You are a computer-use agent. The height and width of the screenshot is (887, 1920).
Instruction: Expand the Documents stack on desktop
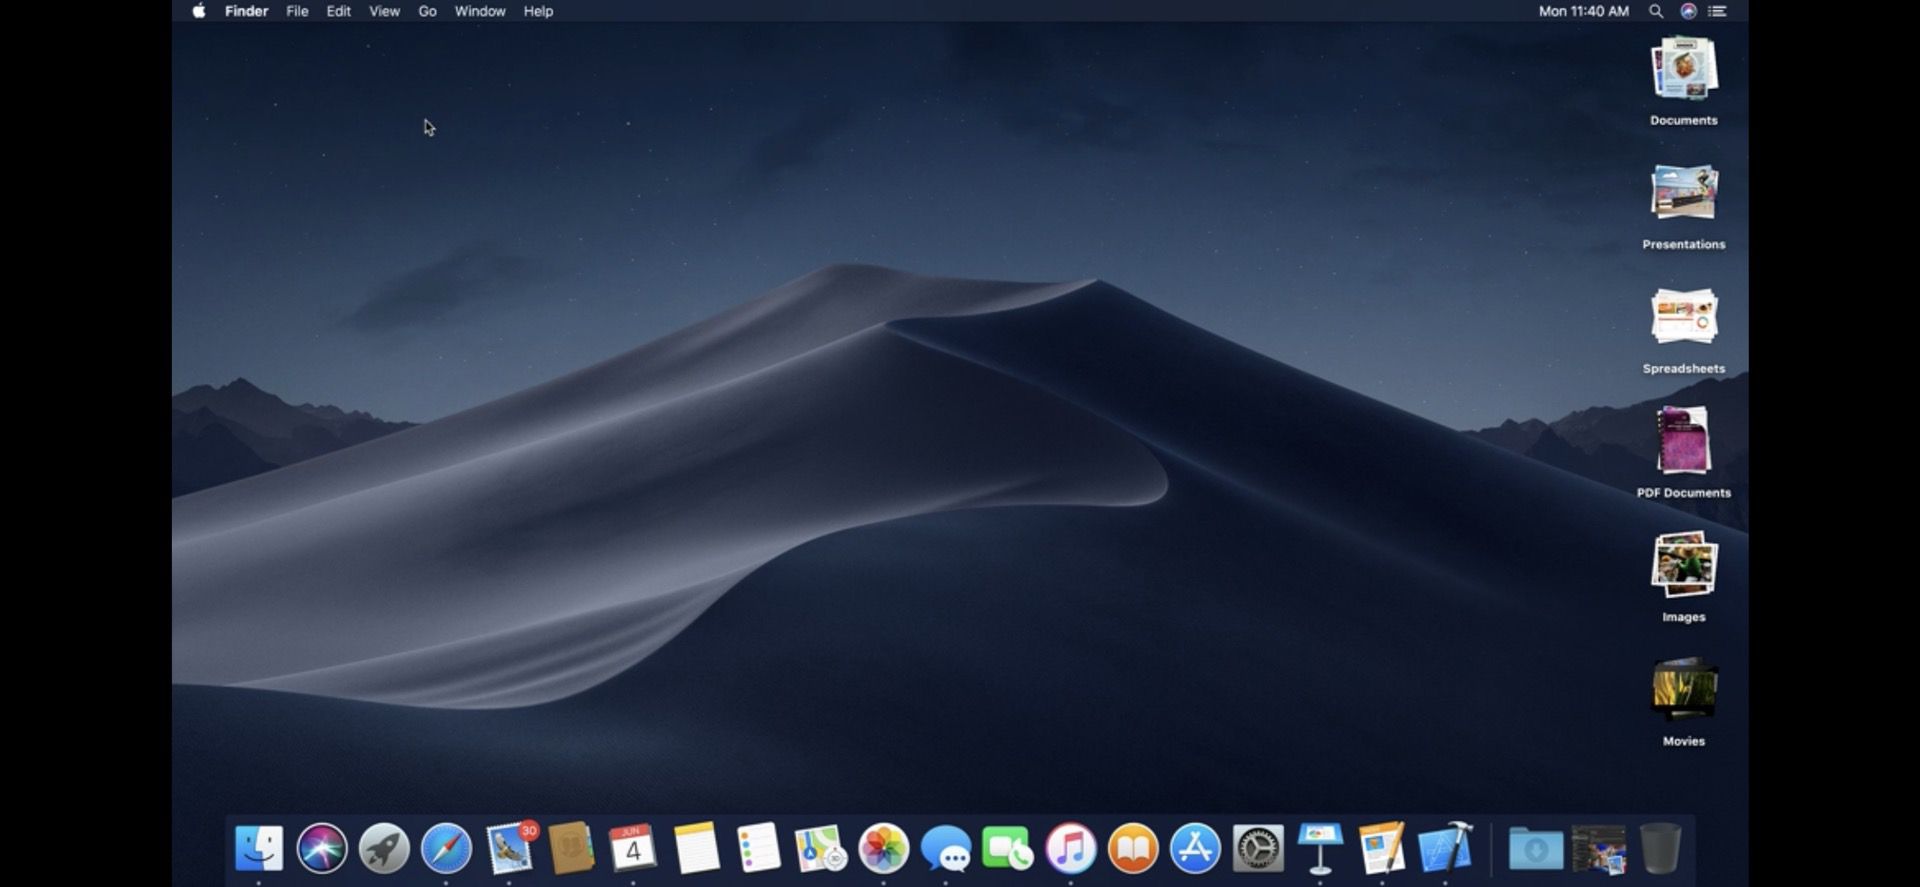(1684, 81)
